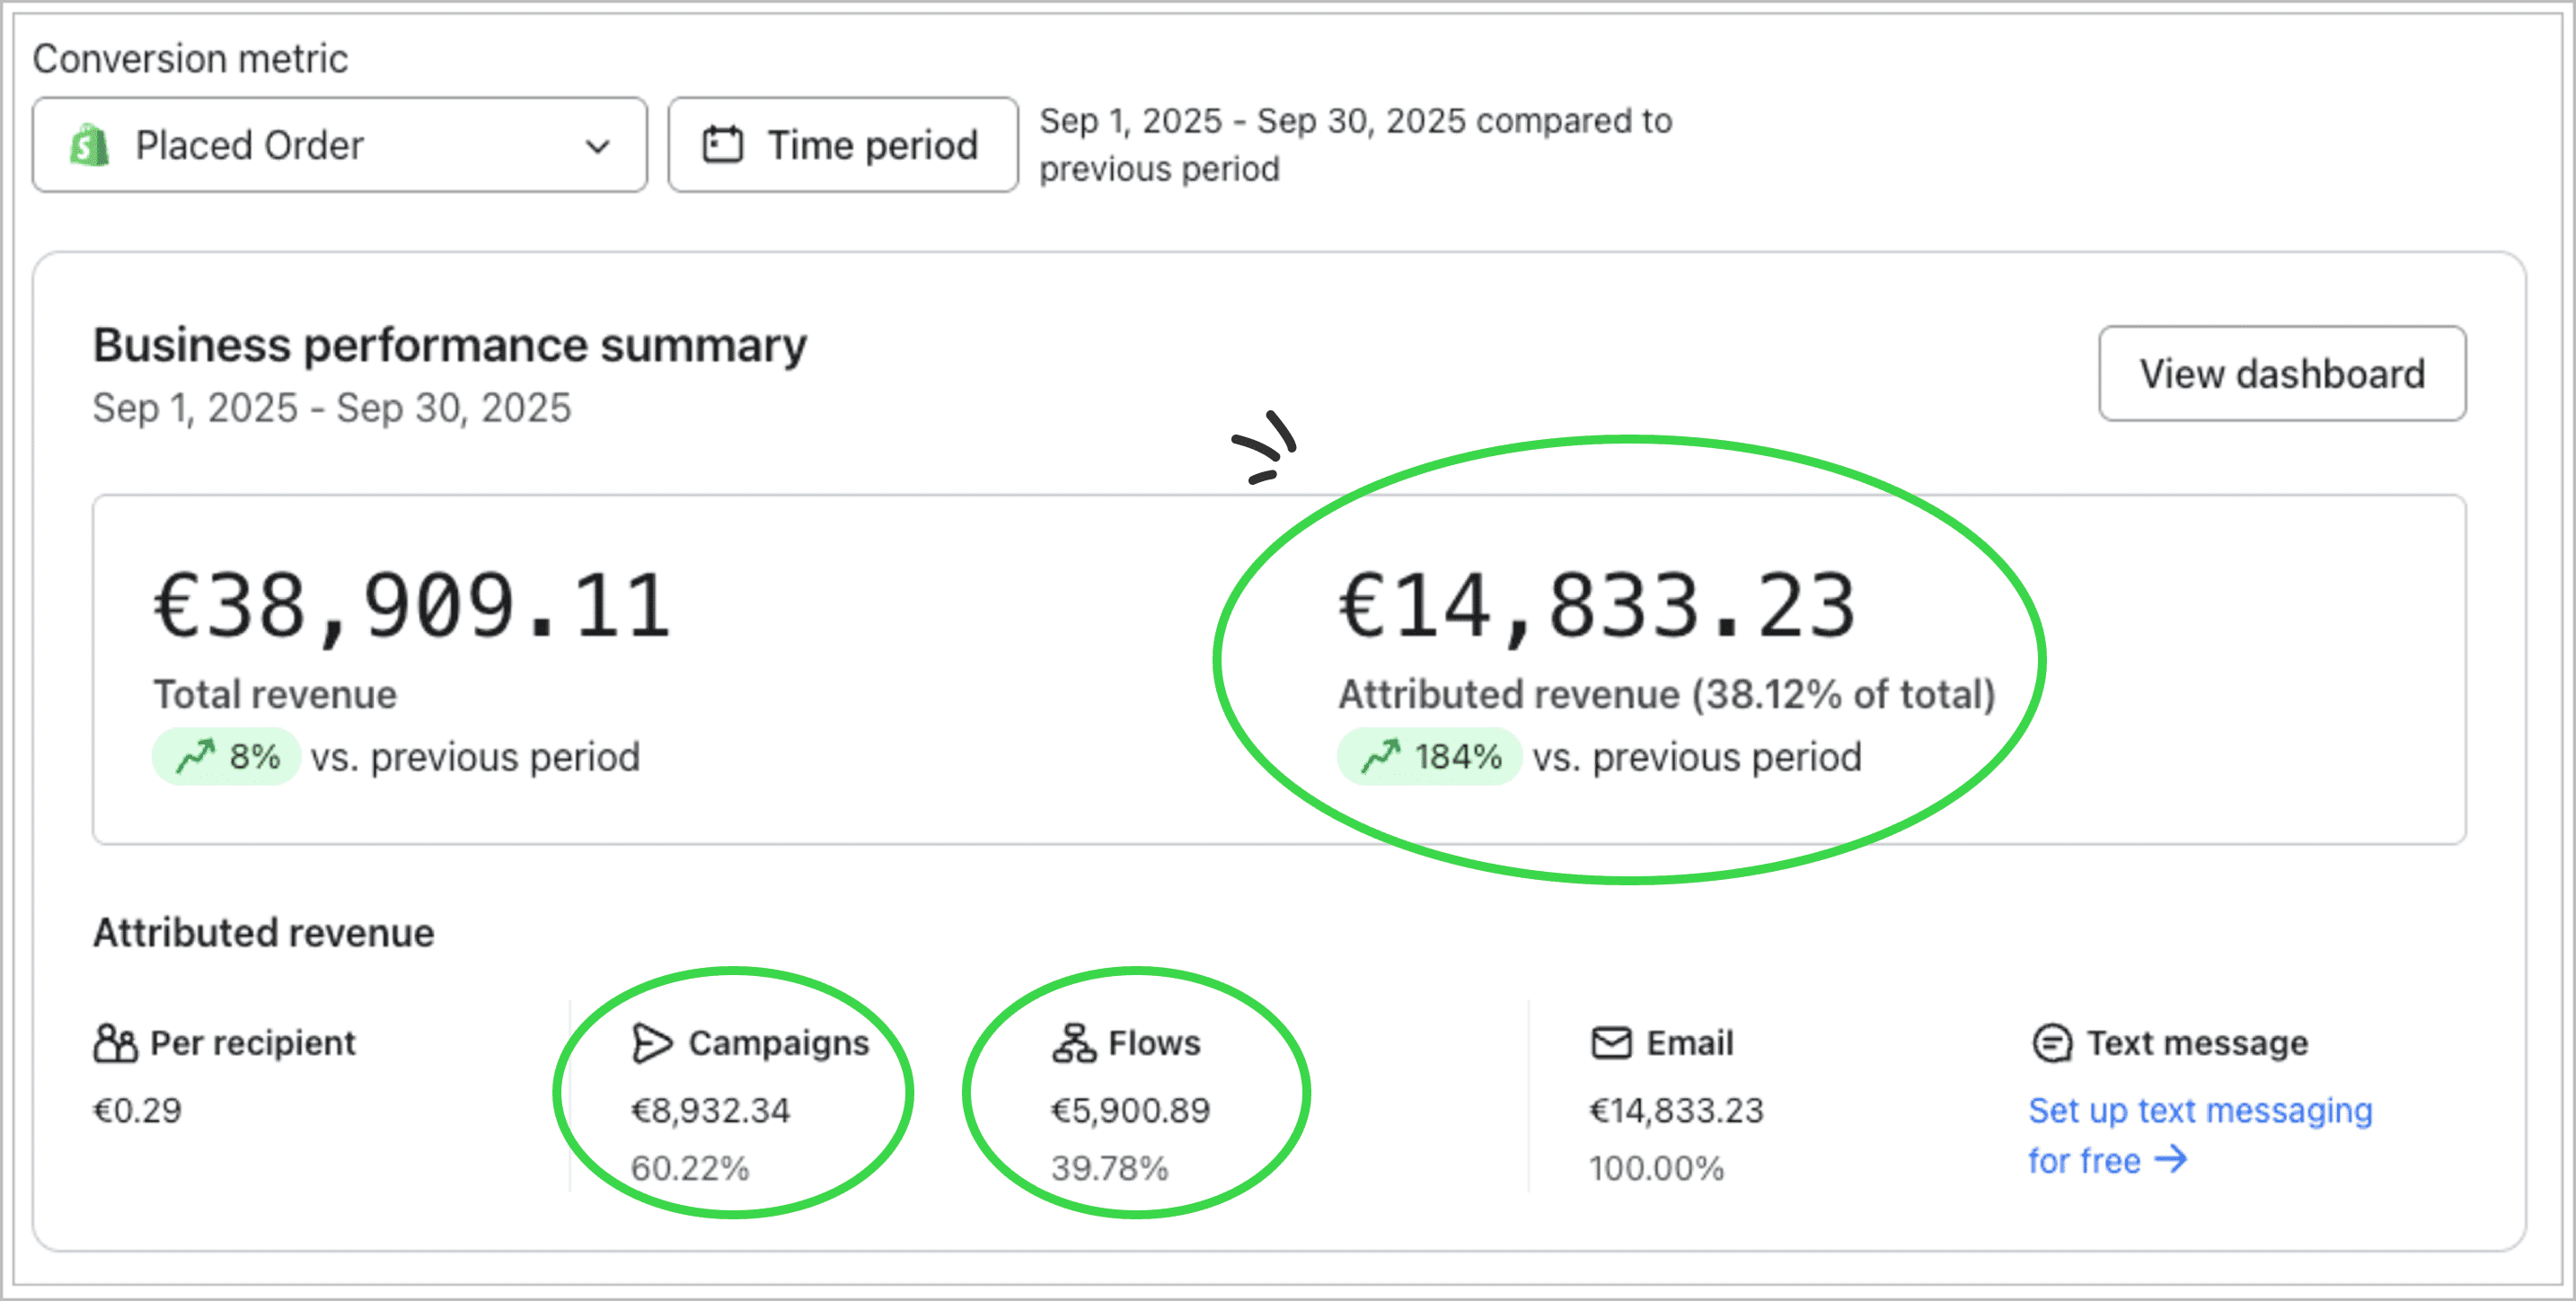Image resolution: width=2576 pixels, height=1301 pixels.
Task: Click the Campaigns paper plane icon
Action: (652, 1043)
